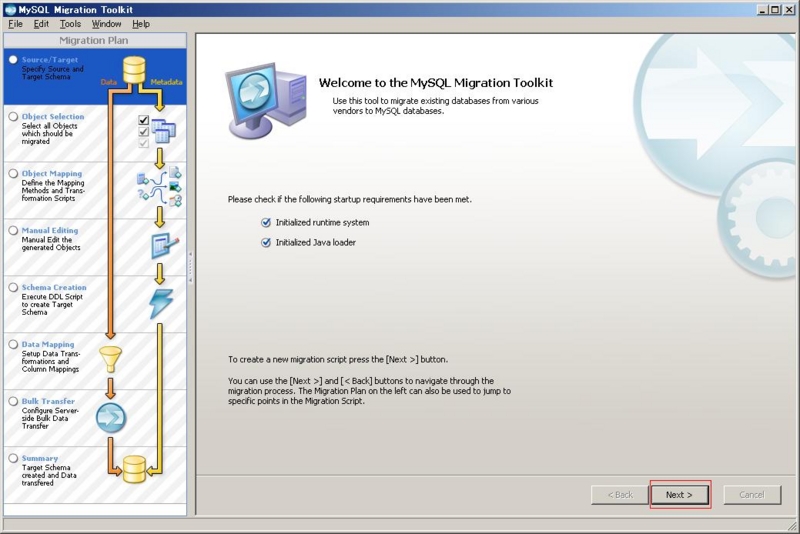Open the Help menu

(x=141, y=24)
